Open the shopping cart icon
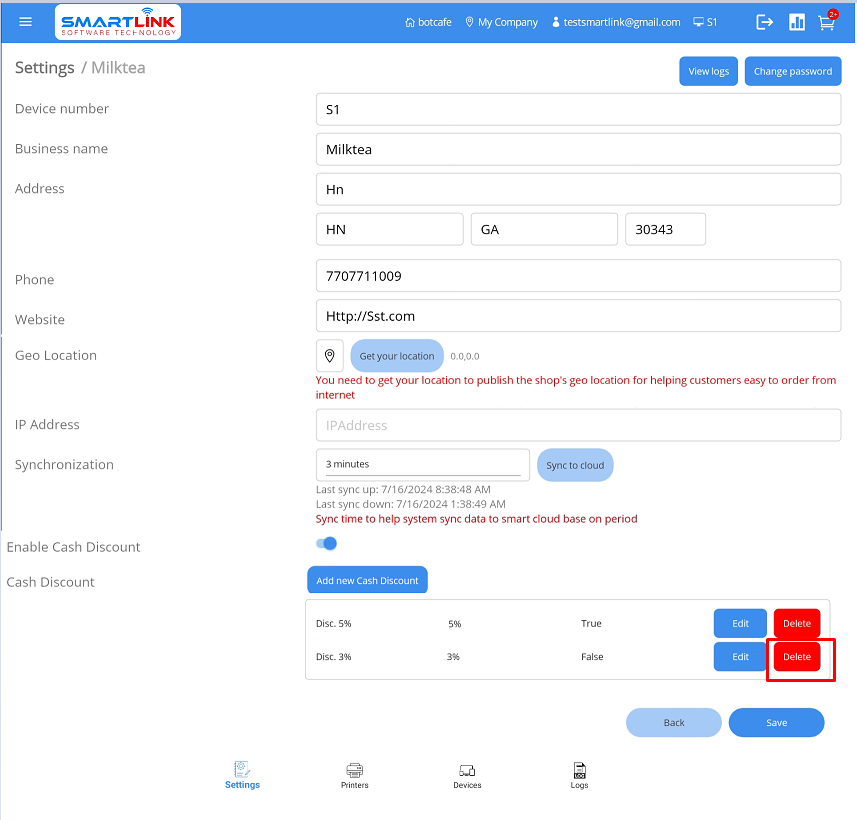 click(827, 22)
